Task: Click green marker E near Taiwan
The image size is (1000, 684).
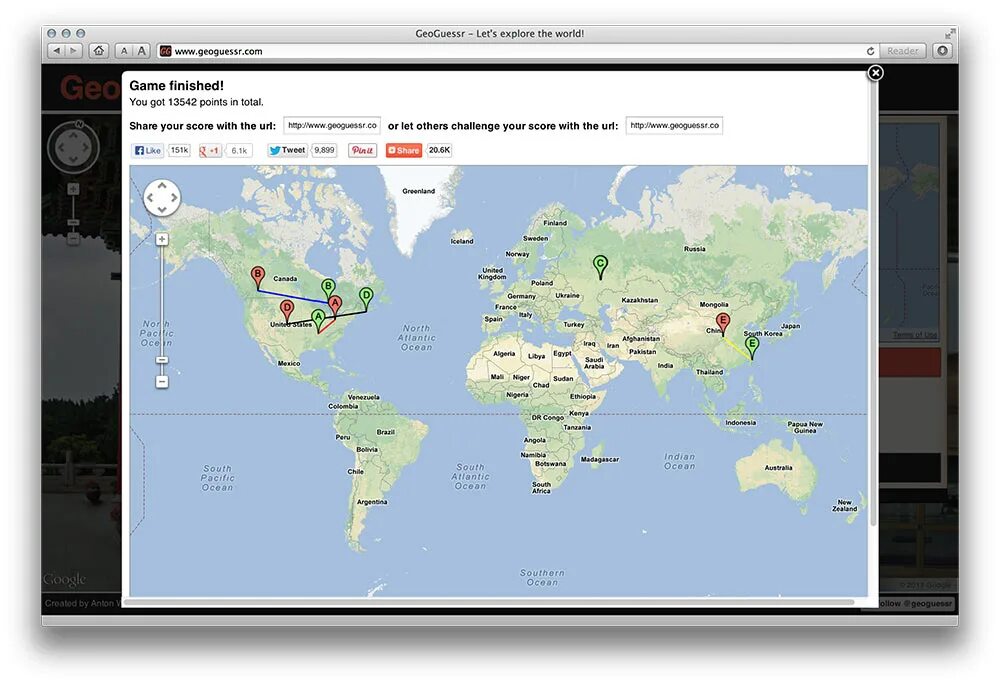Action: coord(752,347)
